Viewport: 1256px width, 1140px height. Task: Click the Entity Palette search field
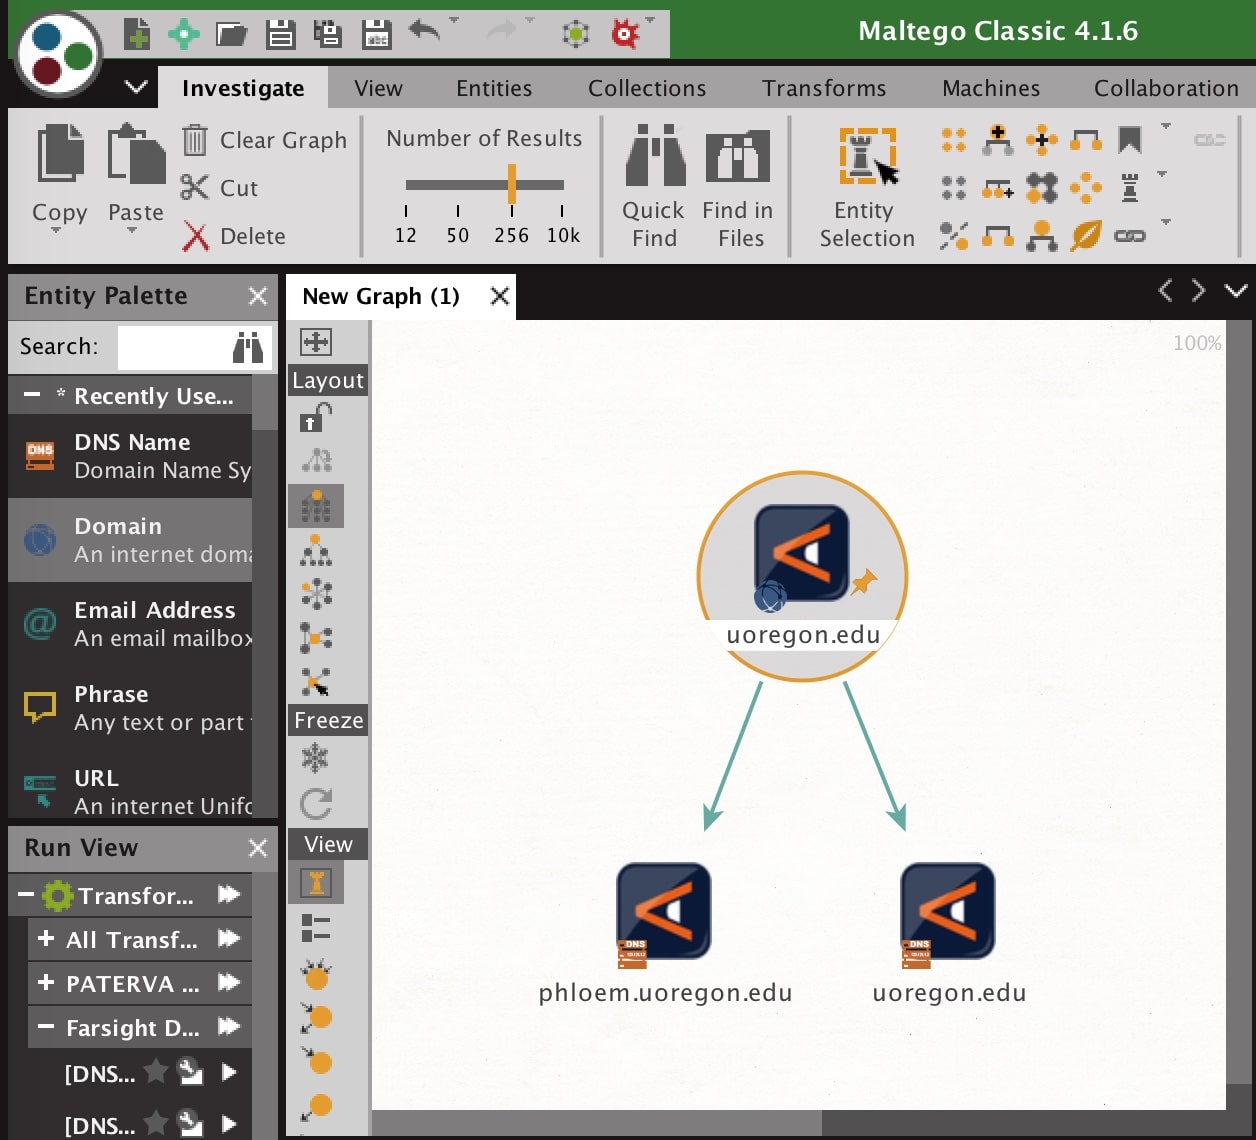click(194, 347)
